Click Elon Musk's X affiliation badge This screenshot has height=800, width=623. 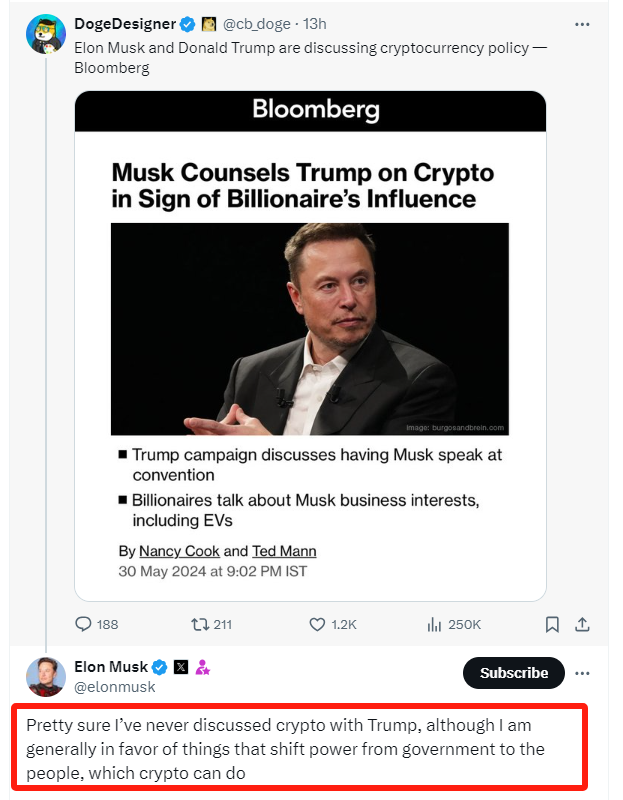point(180,667)
